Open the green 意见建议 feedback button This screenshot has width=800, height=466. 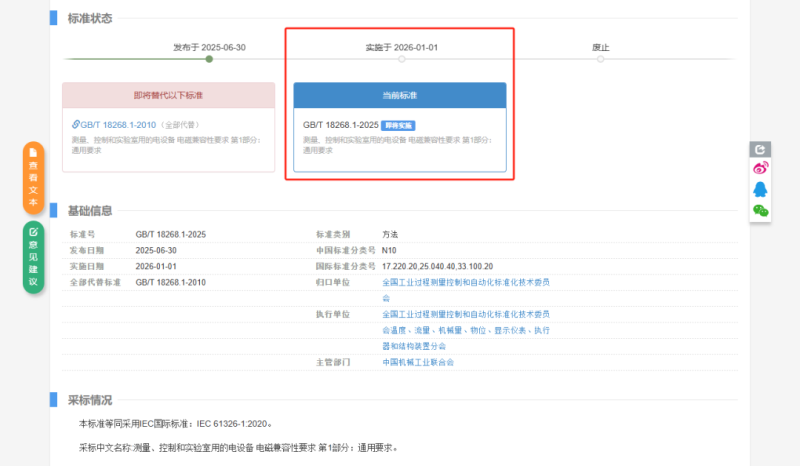click(33, 257)
